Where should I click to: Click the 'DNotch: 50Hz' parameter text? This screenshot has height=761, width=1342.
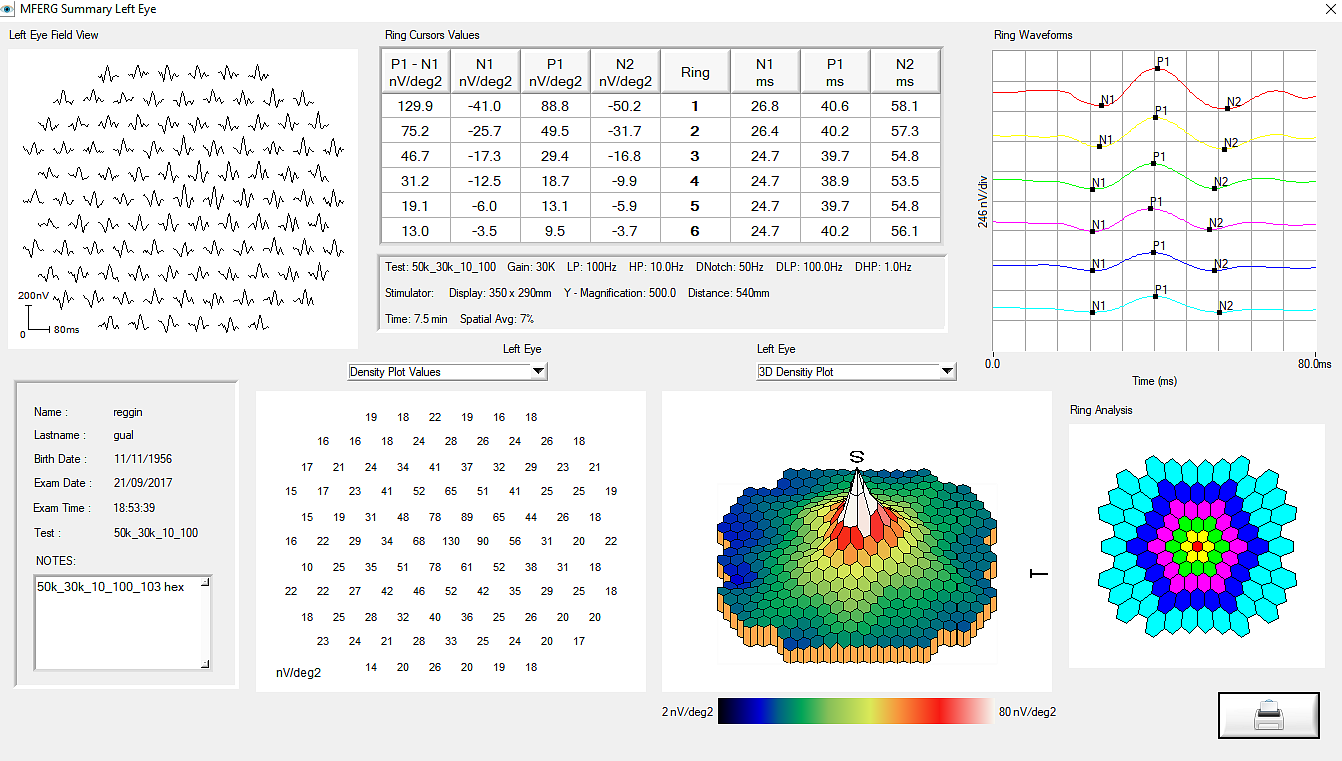pos(730,267)
